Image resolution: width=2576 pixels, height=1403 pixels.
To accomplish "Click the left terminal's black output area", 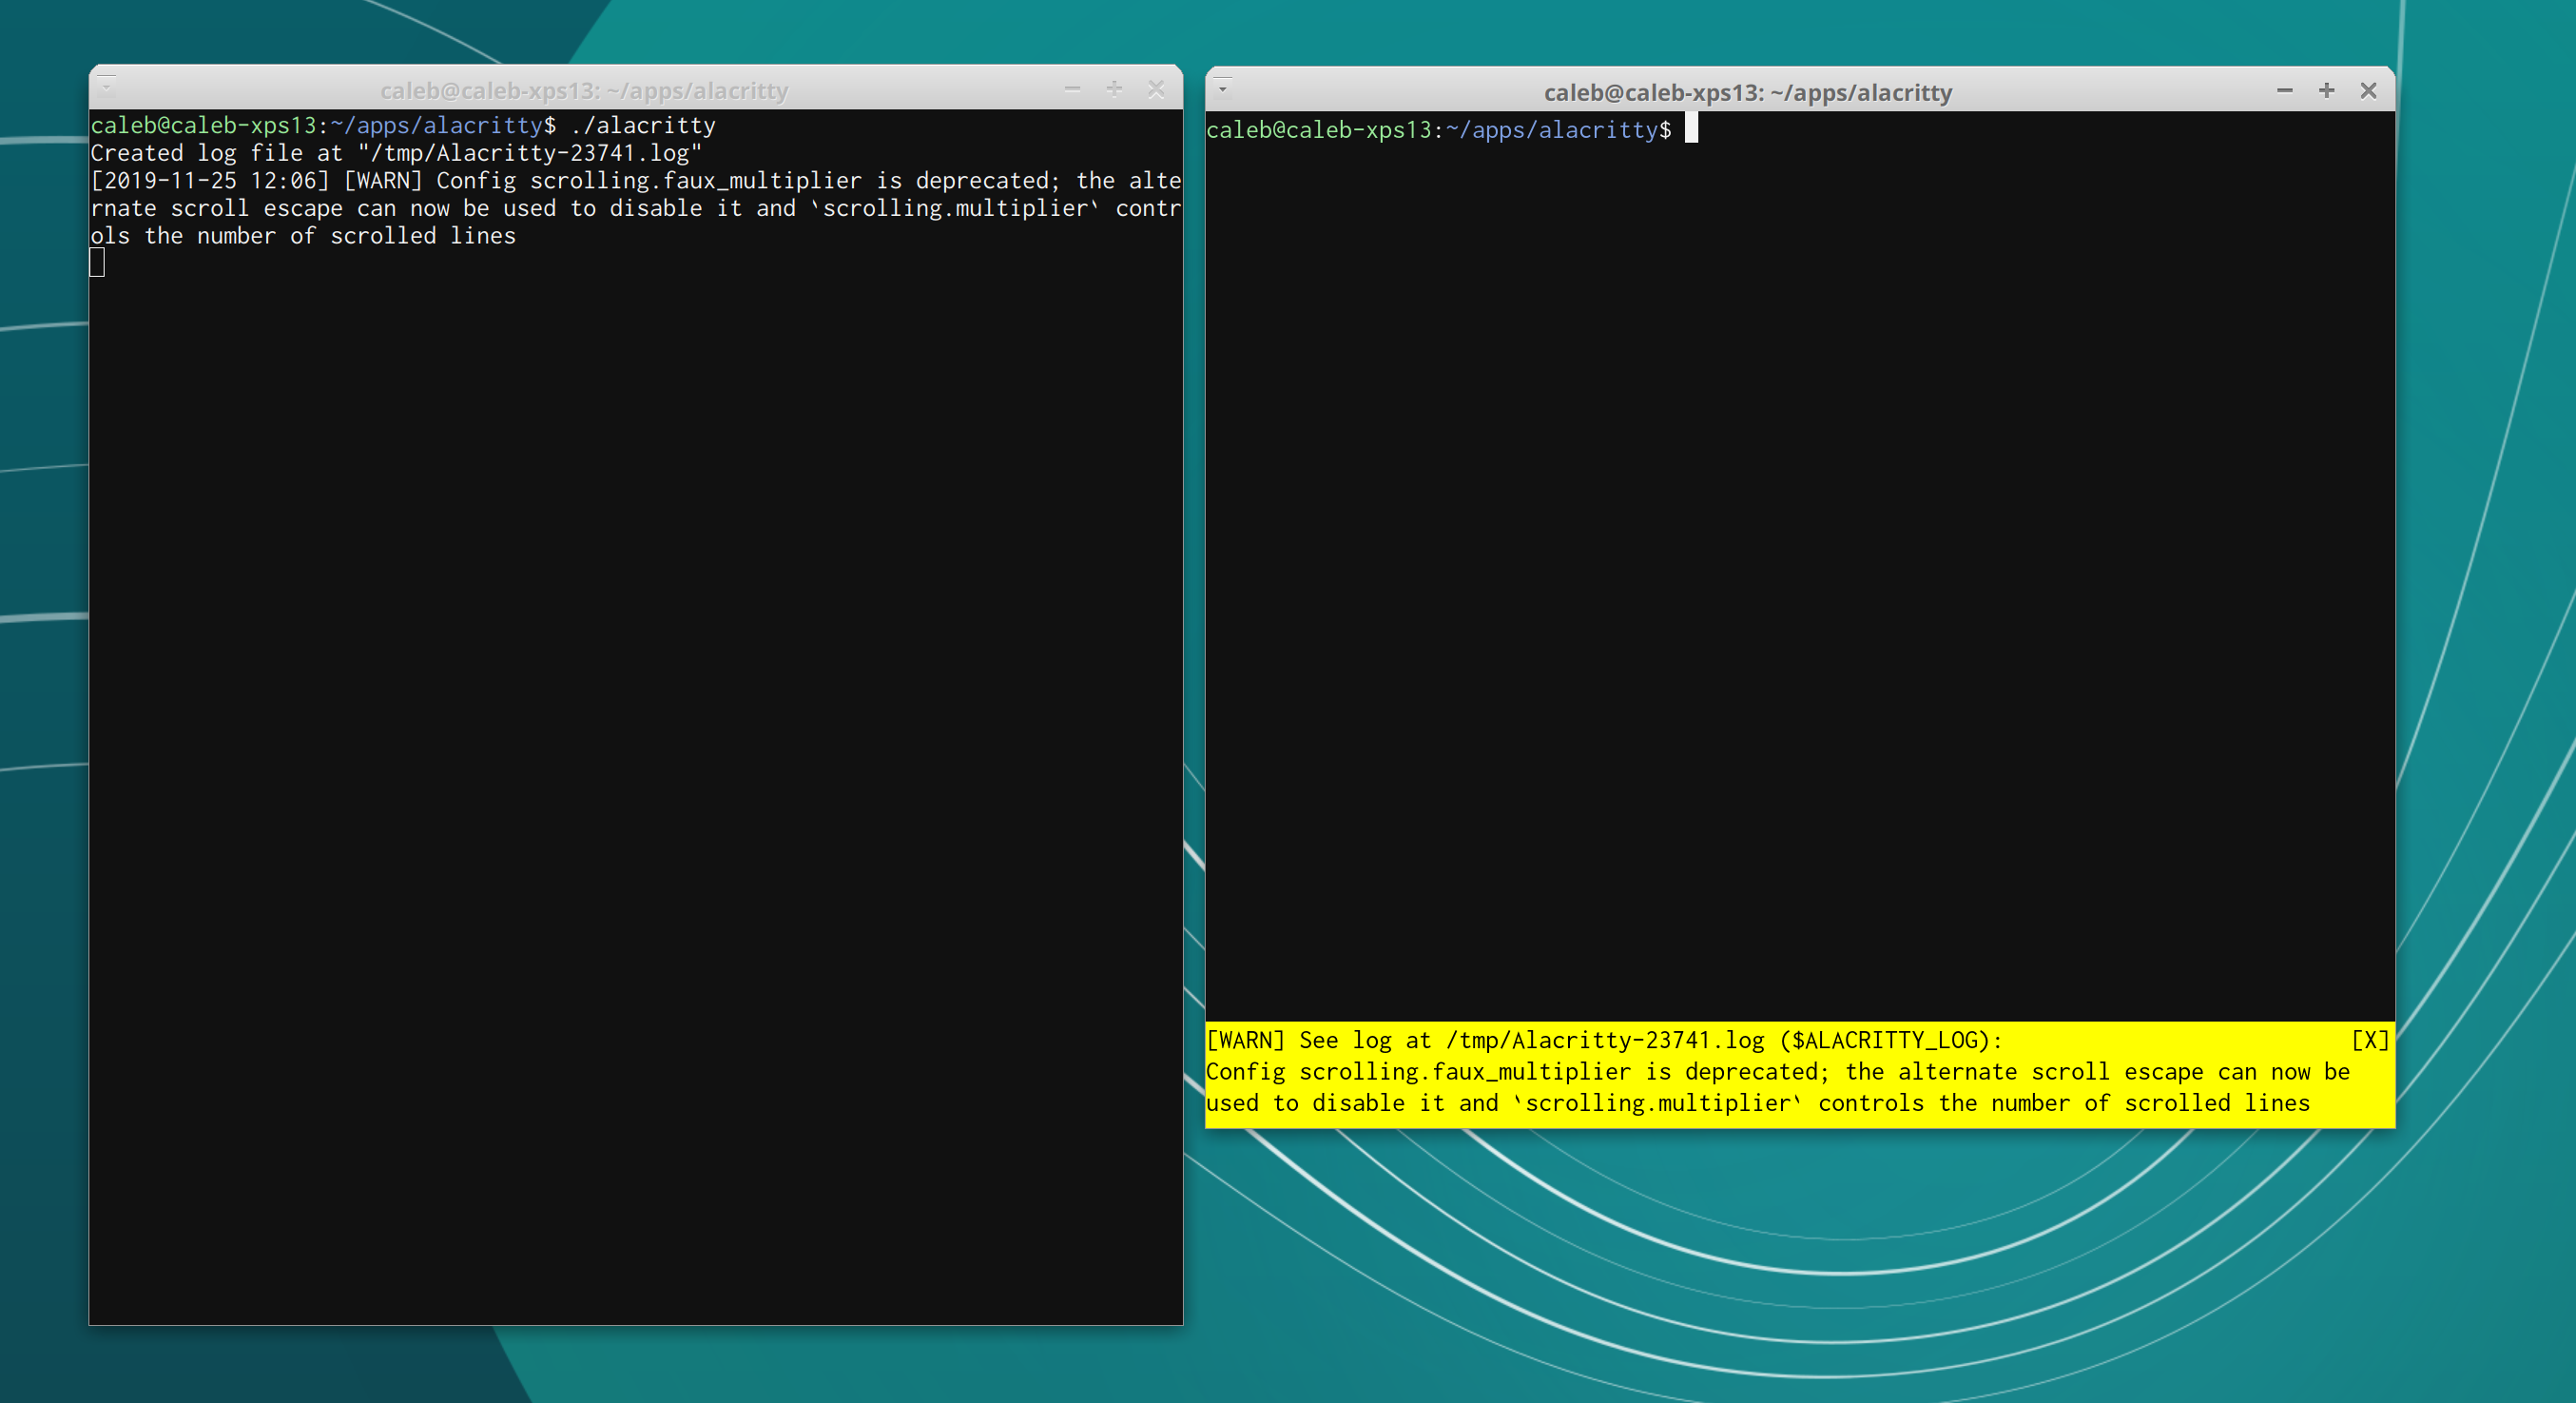I will (636, 700).
